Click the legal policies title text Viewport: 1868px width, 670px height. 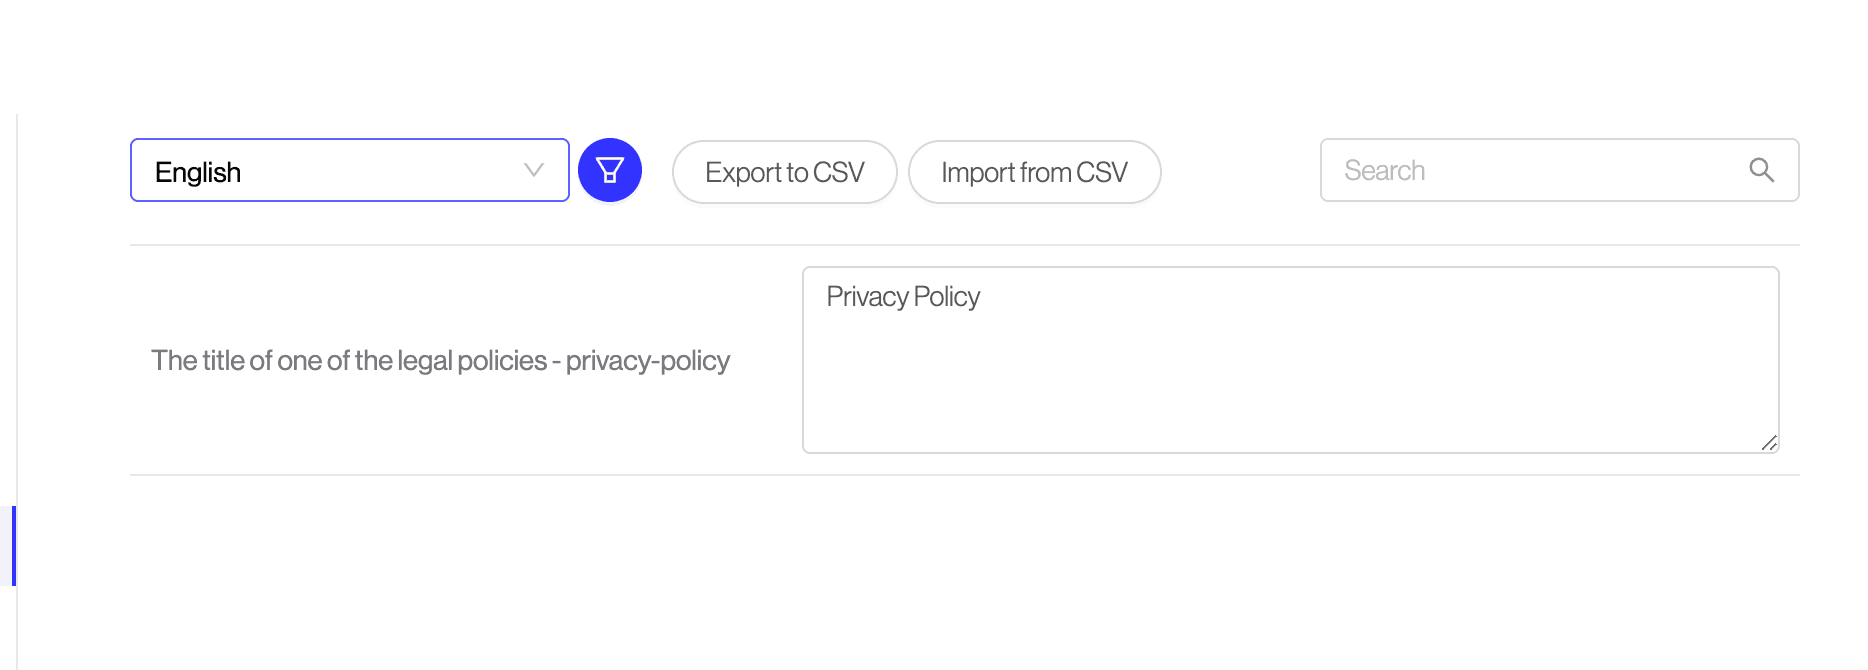coord(441,360)
